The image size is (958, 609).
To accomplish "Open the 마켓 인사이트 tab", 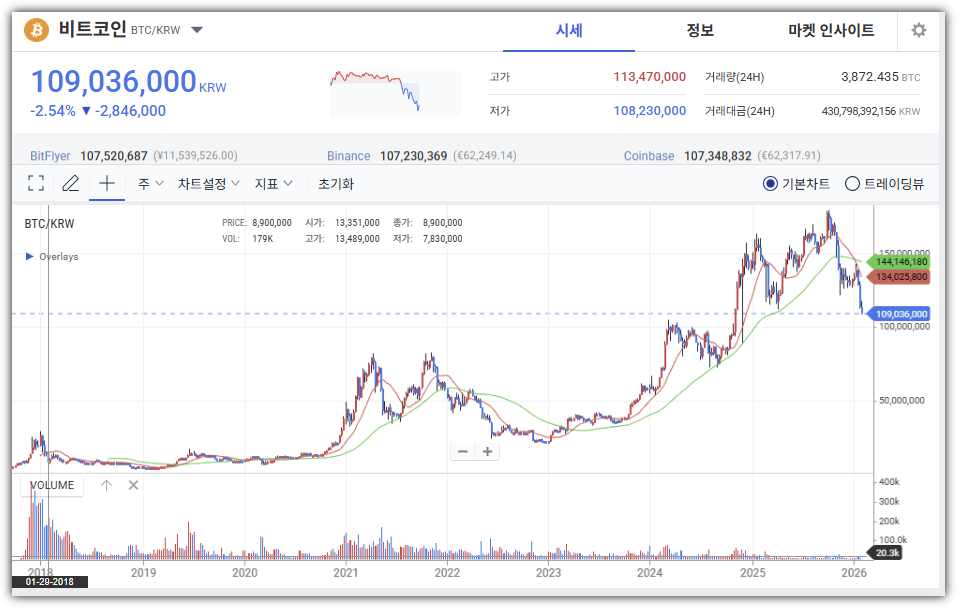I will 830,30.
